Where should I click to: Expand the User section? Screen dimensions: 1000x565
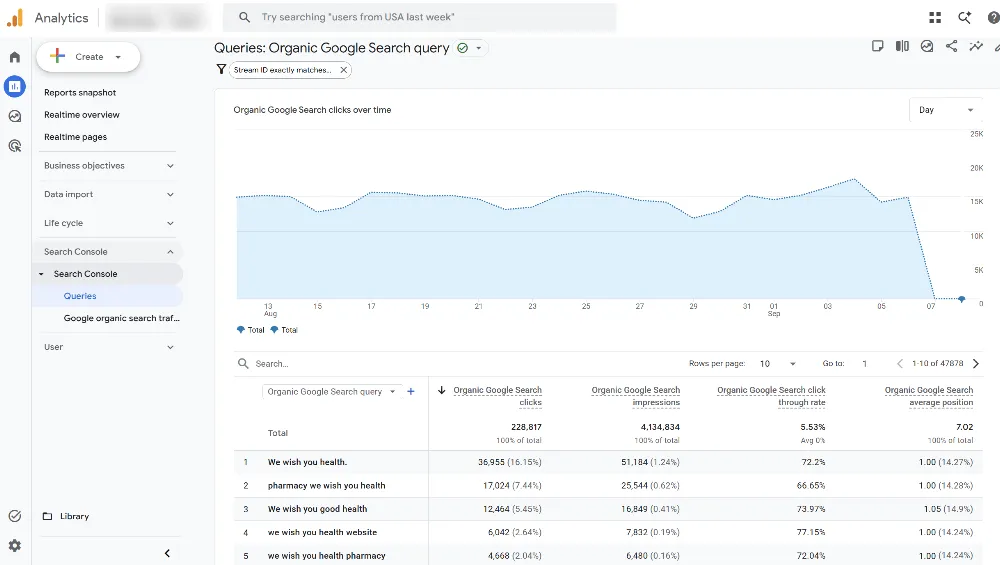click(108, 347)
